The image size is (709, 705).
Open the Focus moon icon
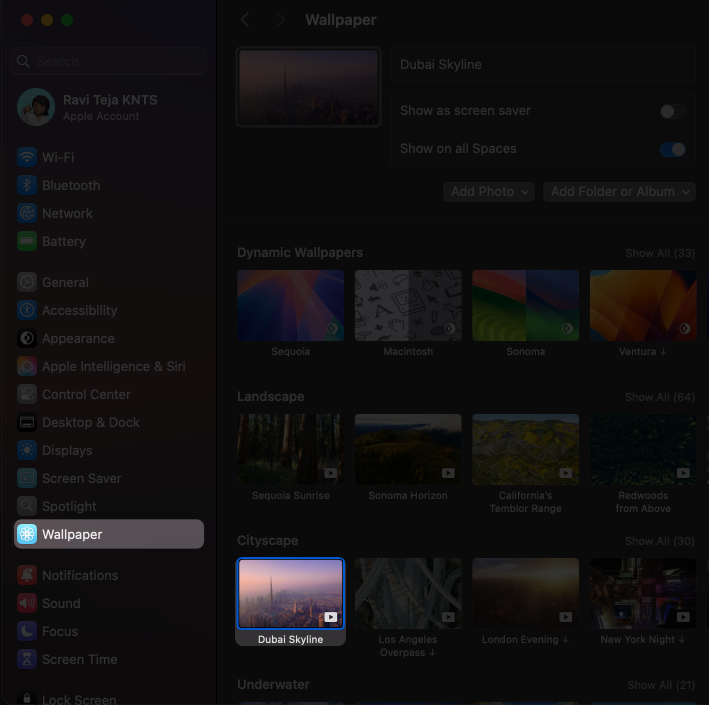click(x=27, y=631)
